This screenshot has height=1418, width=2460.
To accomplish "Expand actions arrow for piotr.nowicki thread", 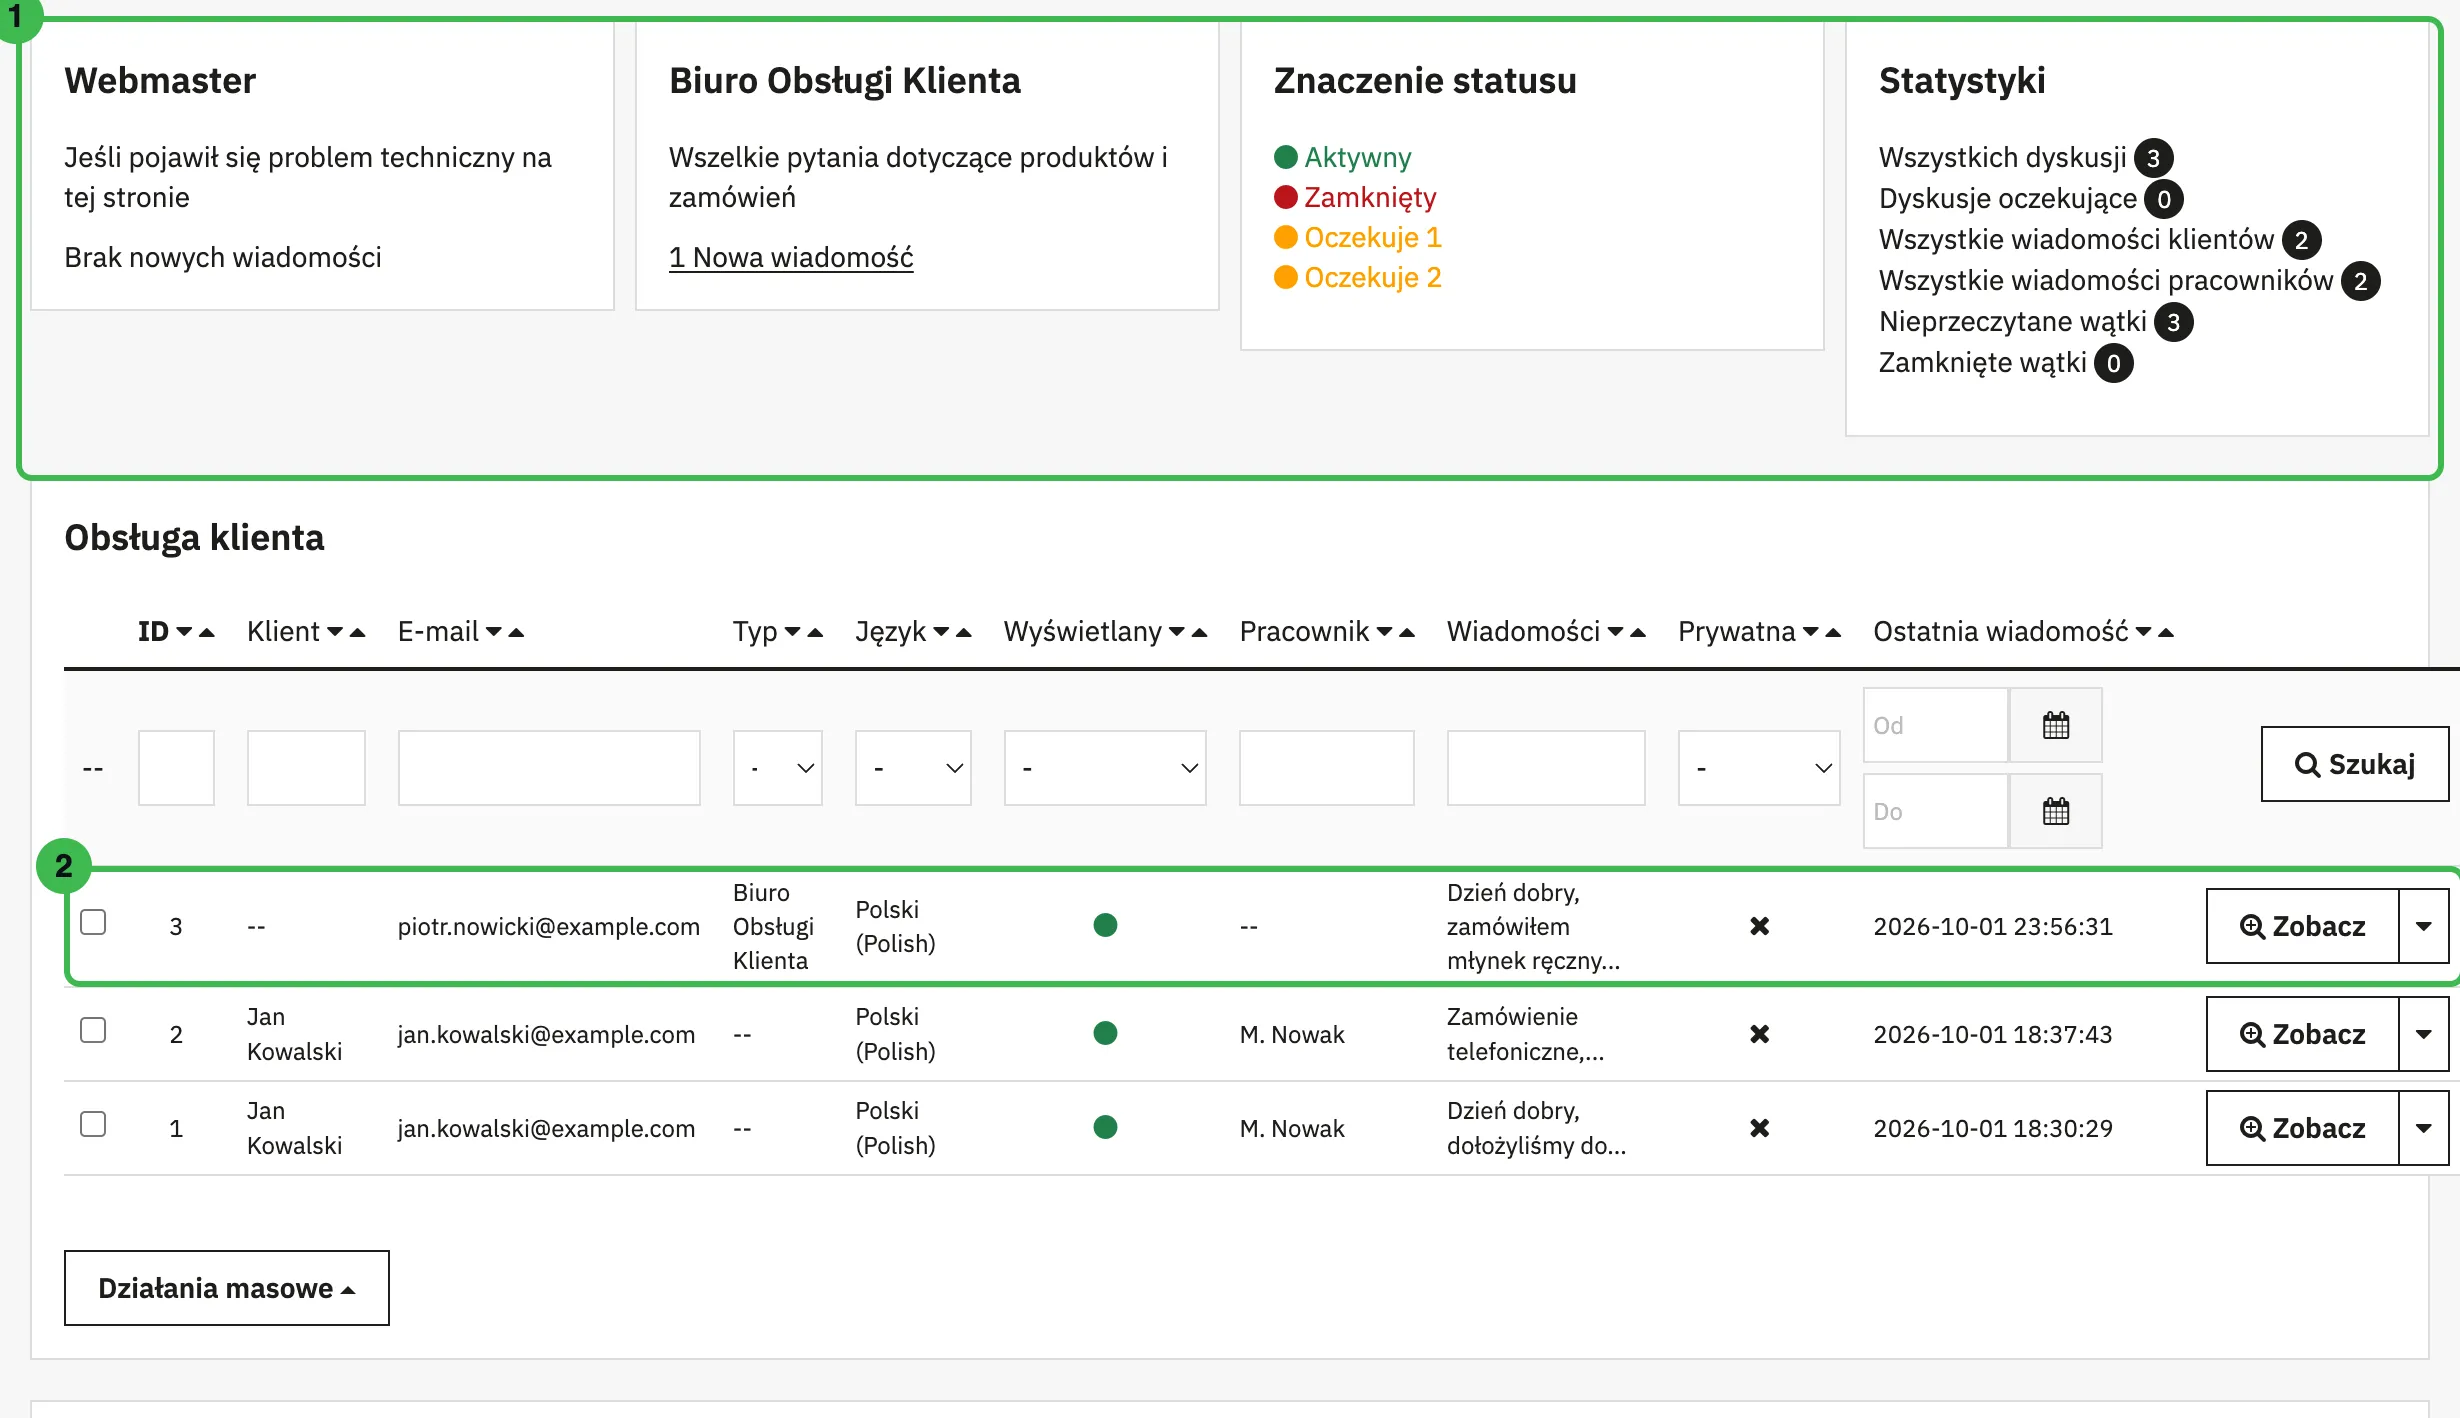I will pyautogui.click(x=2424, y=926).
